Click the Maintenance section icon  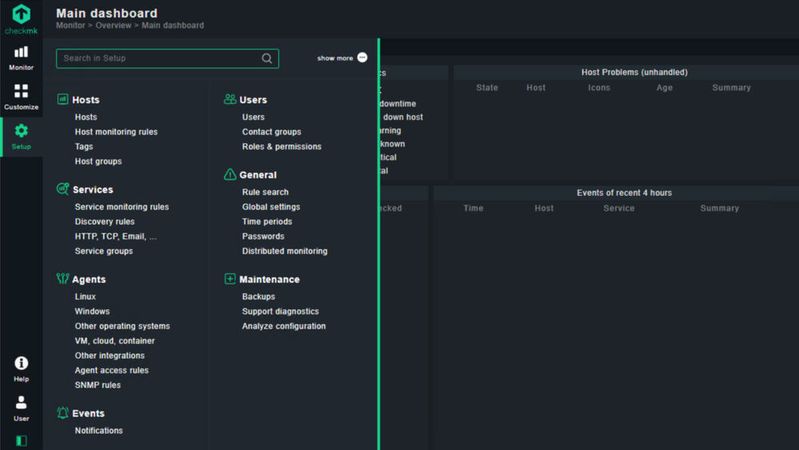coord(230,279)
